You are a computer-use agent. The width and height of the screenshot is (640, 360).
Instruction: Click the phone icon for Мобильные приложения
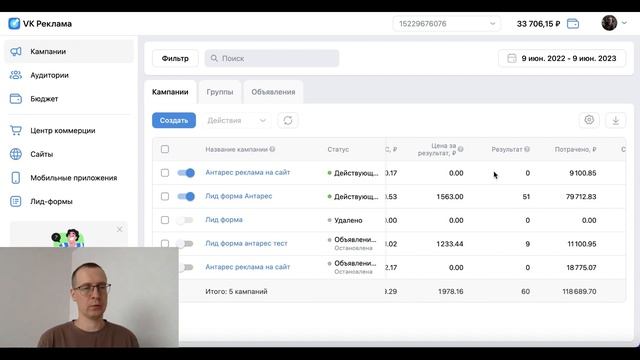[16, 178]
